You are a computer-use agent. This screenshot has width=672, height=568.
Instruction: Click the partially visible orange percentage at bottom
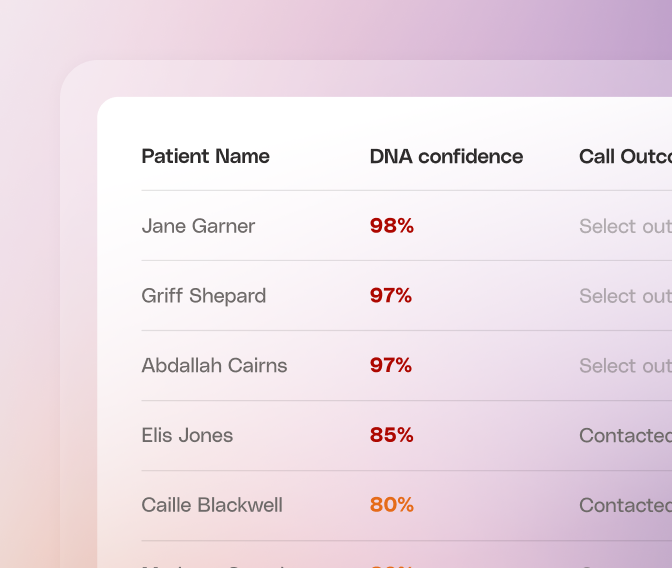pos(392,566)
